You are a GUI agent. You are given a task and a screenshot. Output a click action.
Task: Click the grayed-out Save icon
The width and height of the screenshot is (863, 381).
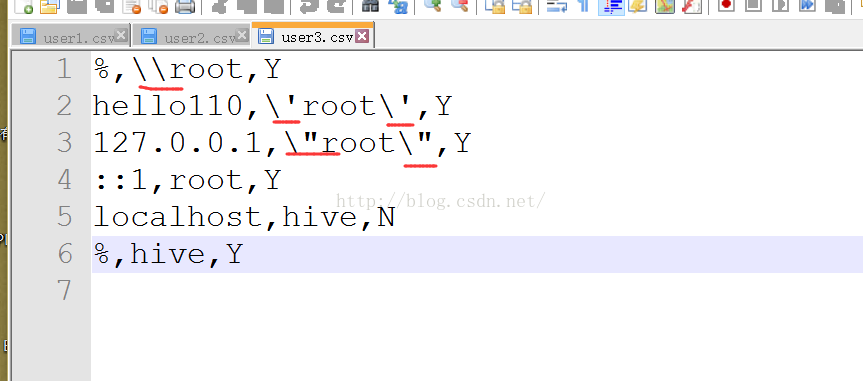coord(77,6)
